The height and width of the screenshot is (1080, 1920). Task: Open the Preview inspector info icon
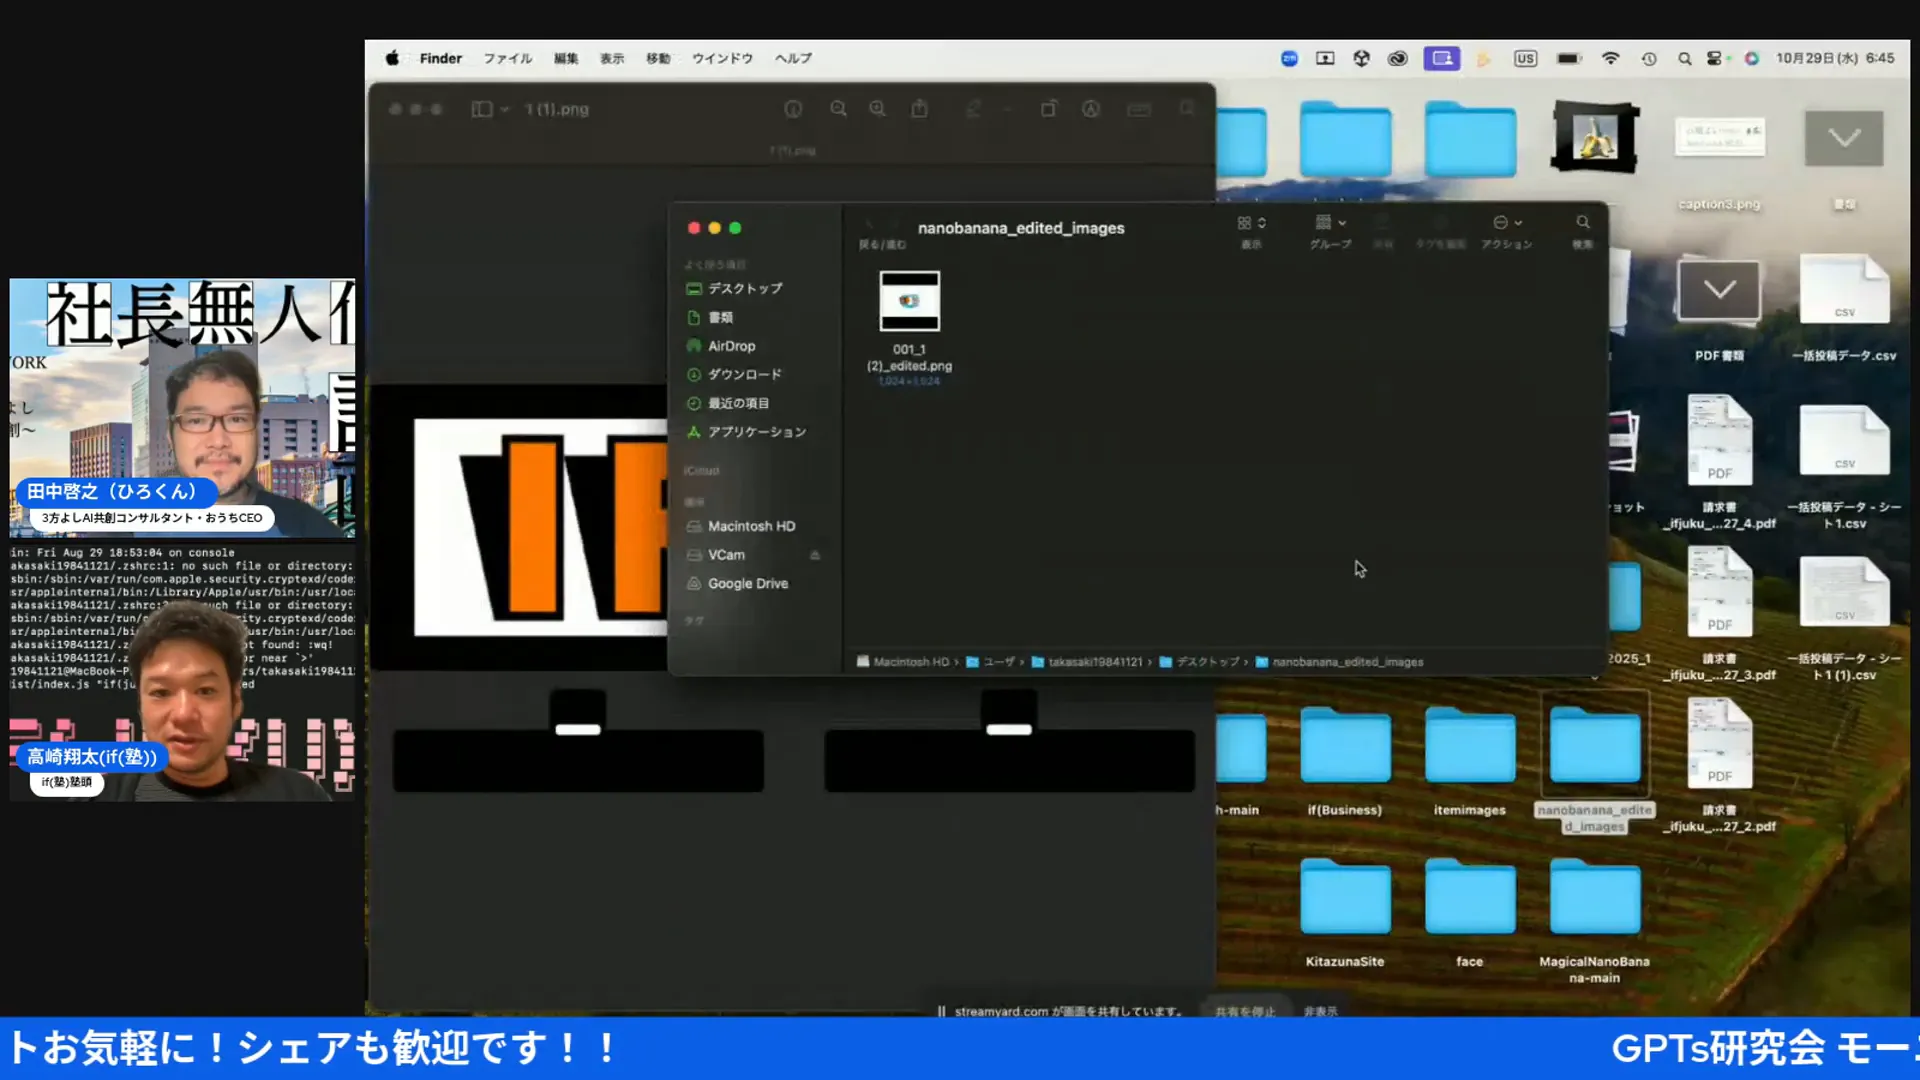[793, 109]
